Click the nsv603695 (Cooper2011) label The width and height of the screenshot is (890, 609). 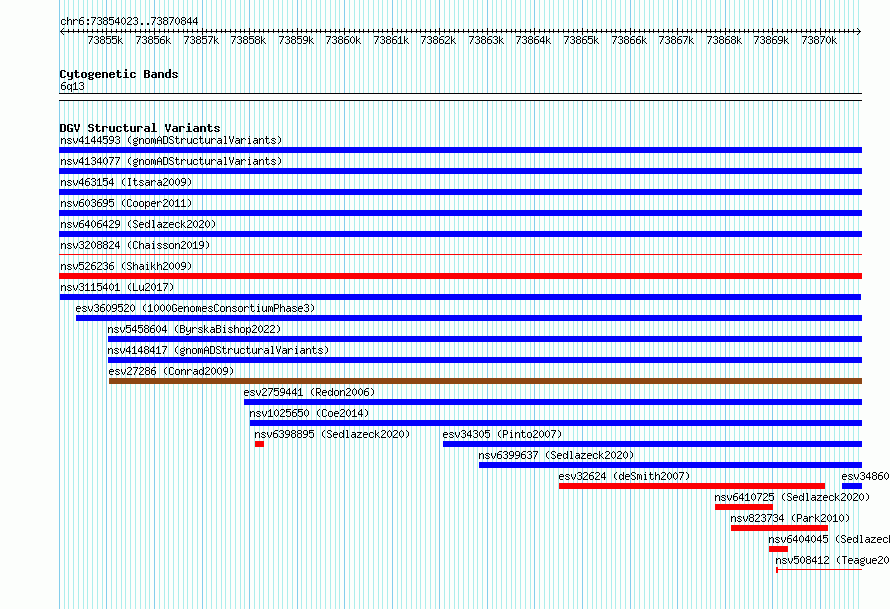pos(126,203)
